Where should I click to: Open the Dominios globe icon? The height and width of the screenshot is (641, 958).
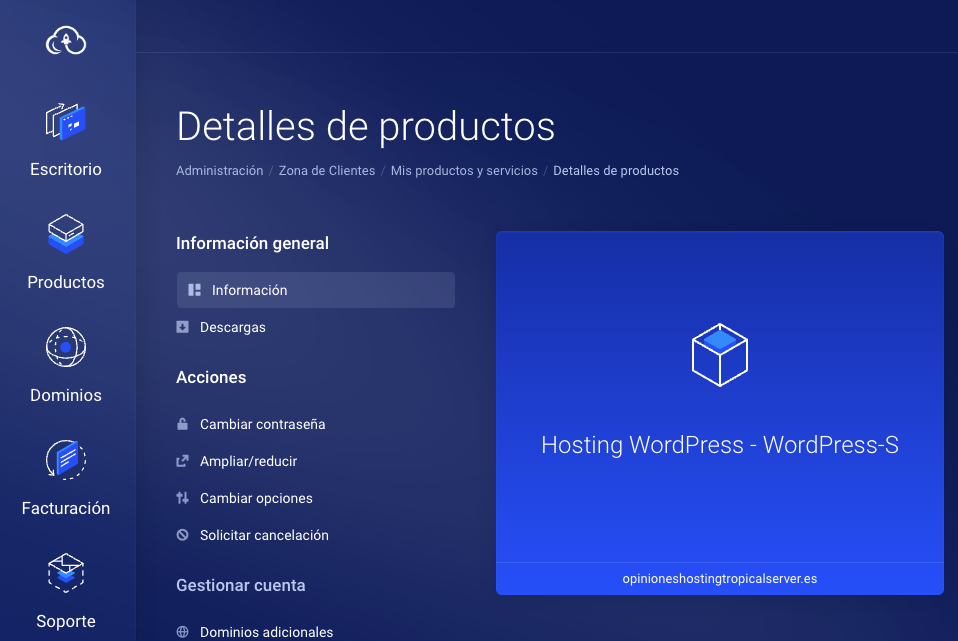pos(66,348)
